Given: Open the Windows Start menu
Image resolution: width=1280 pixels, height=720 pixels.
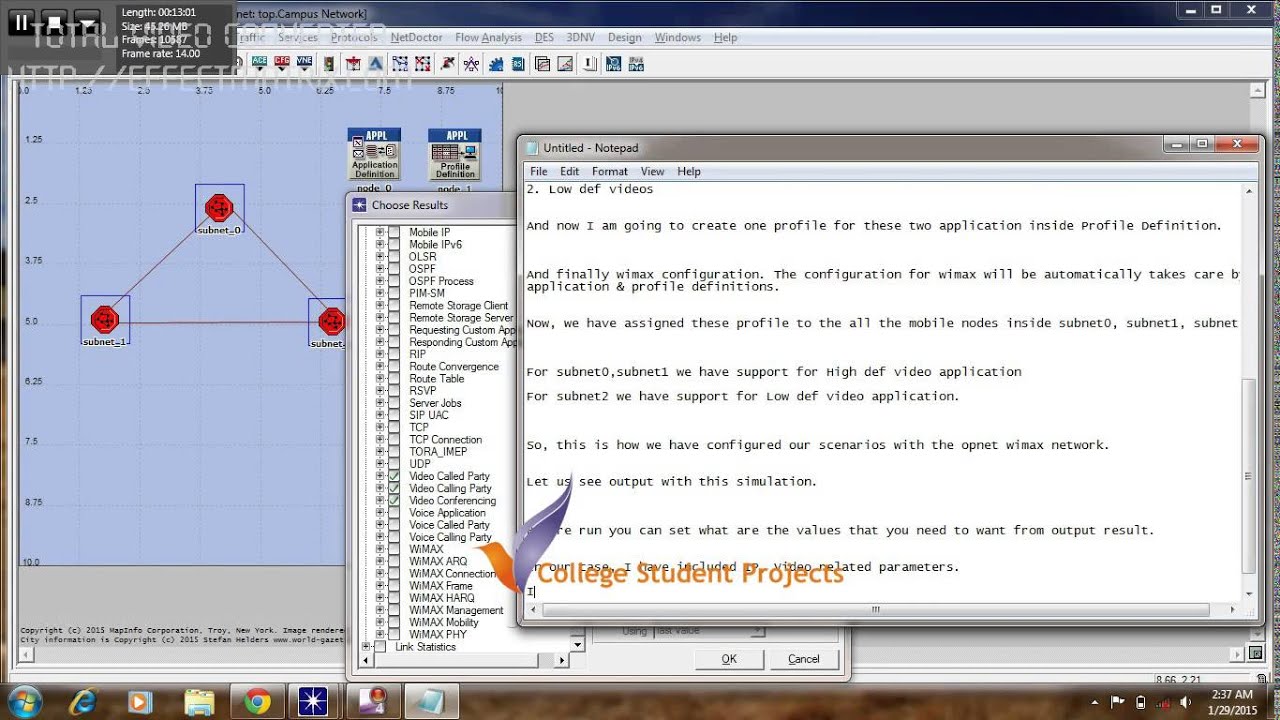Looking at the screenshot, I should tap(23, 701).
